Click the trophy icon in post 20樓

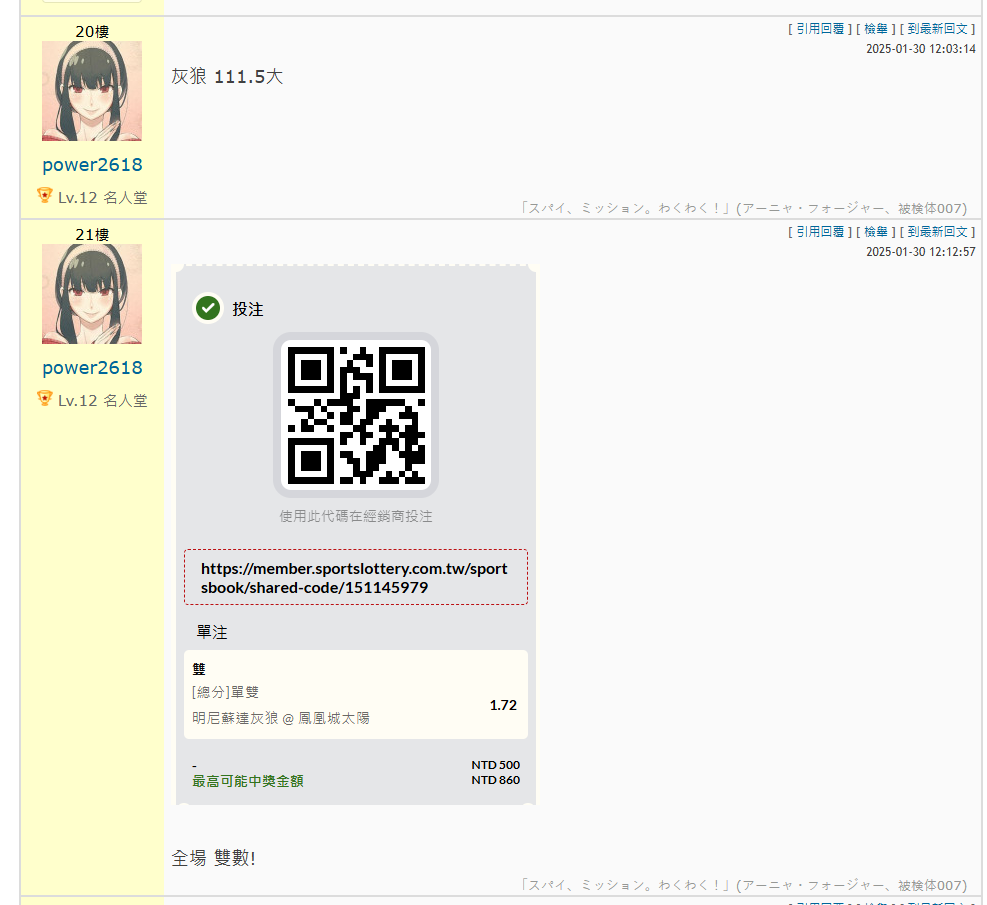(x=45, y=196)
